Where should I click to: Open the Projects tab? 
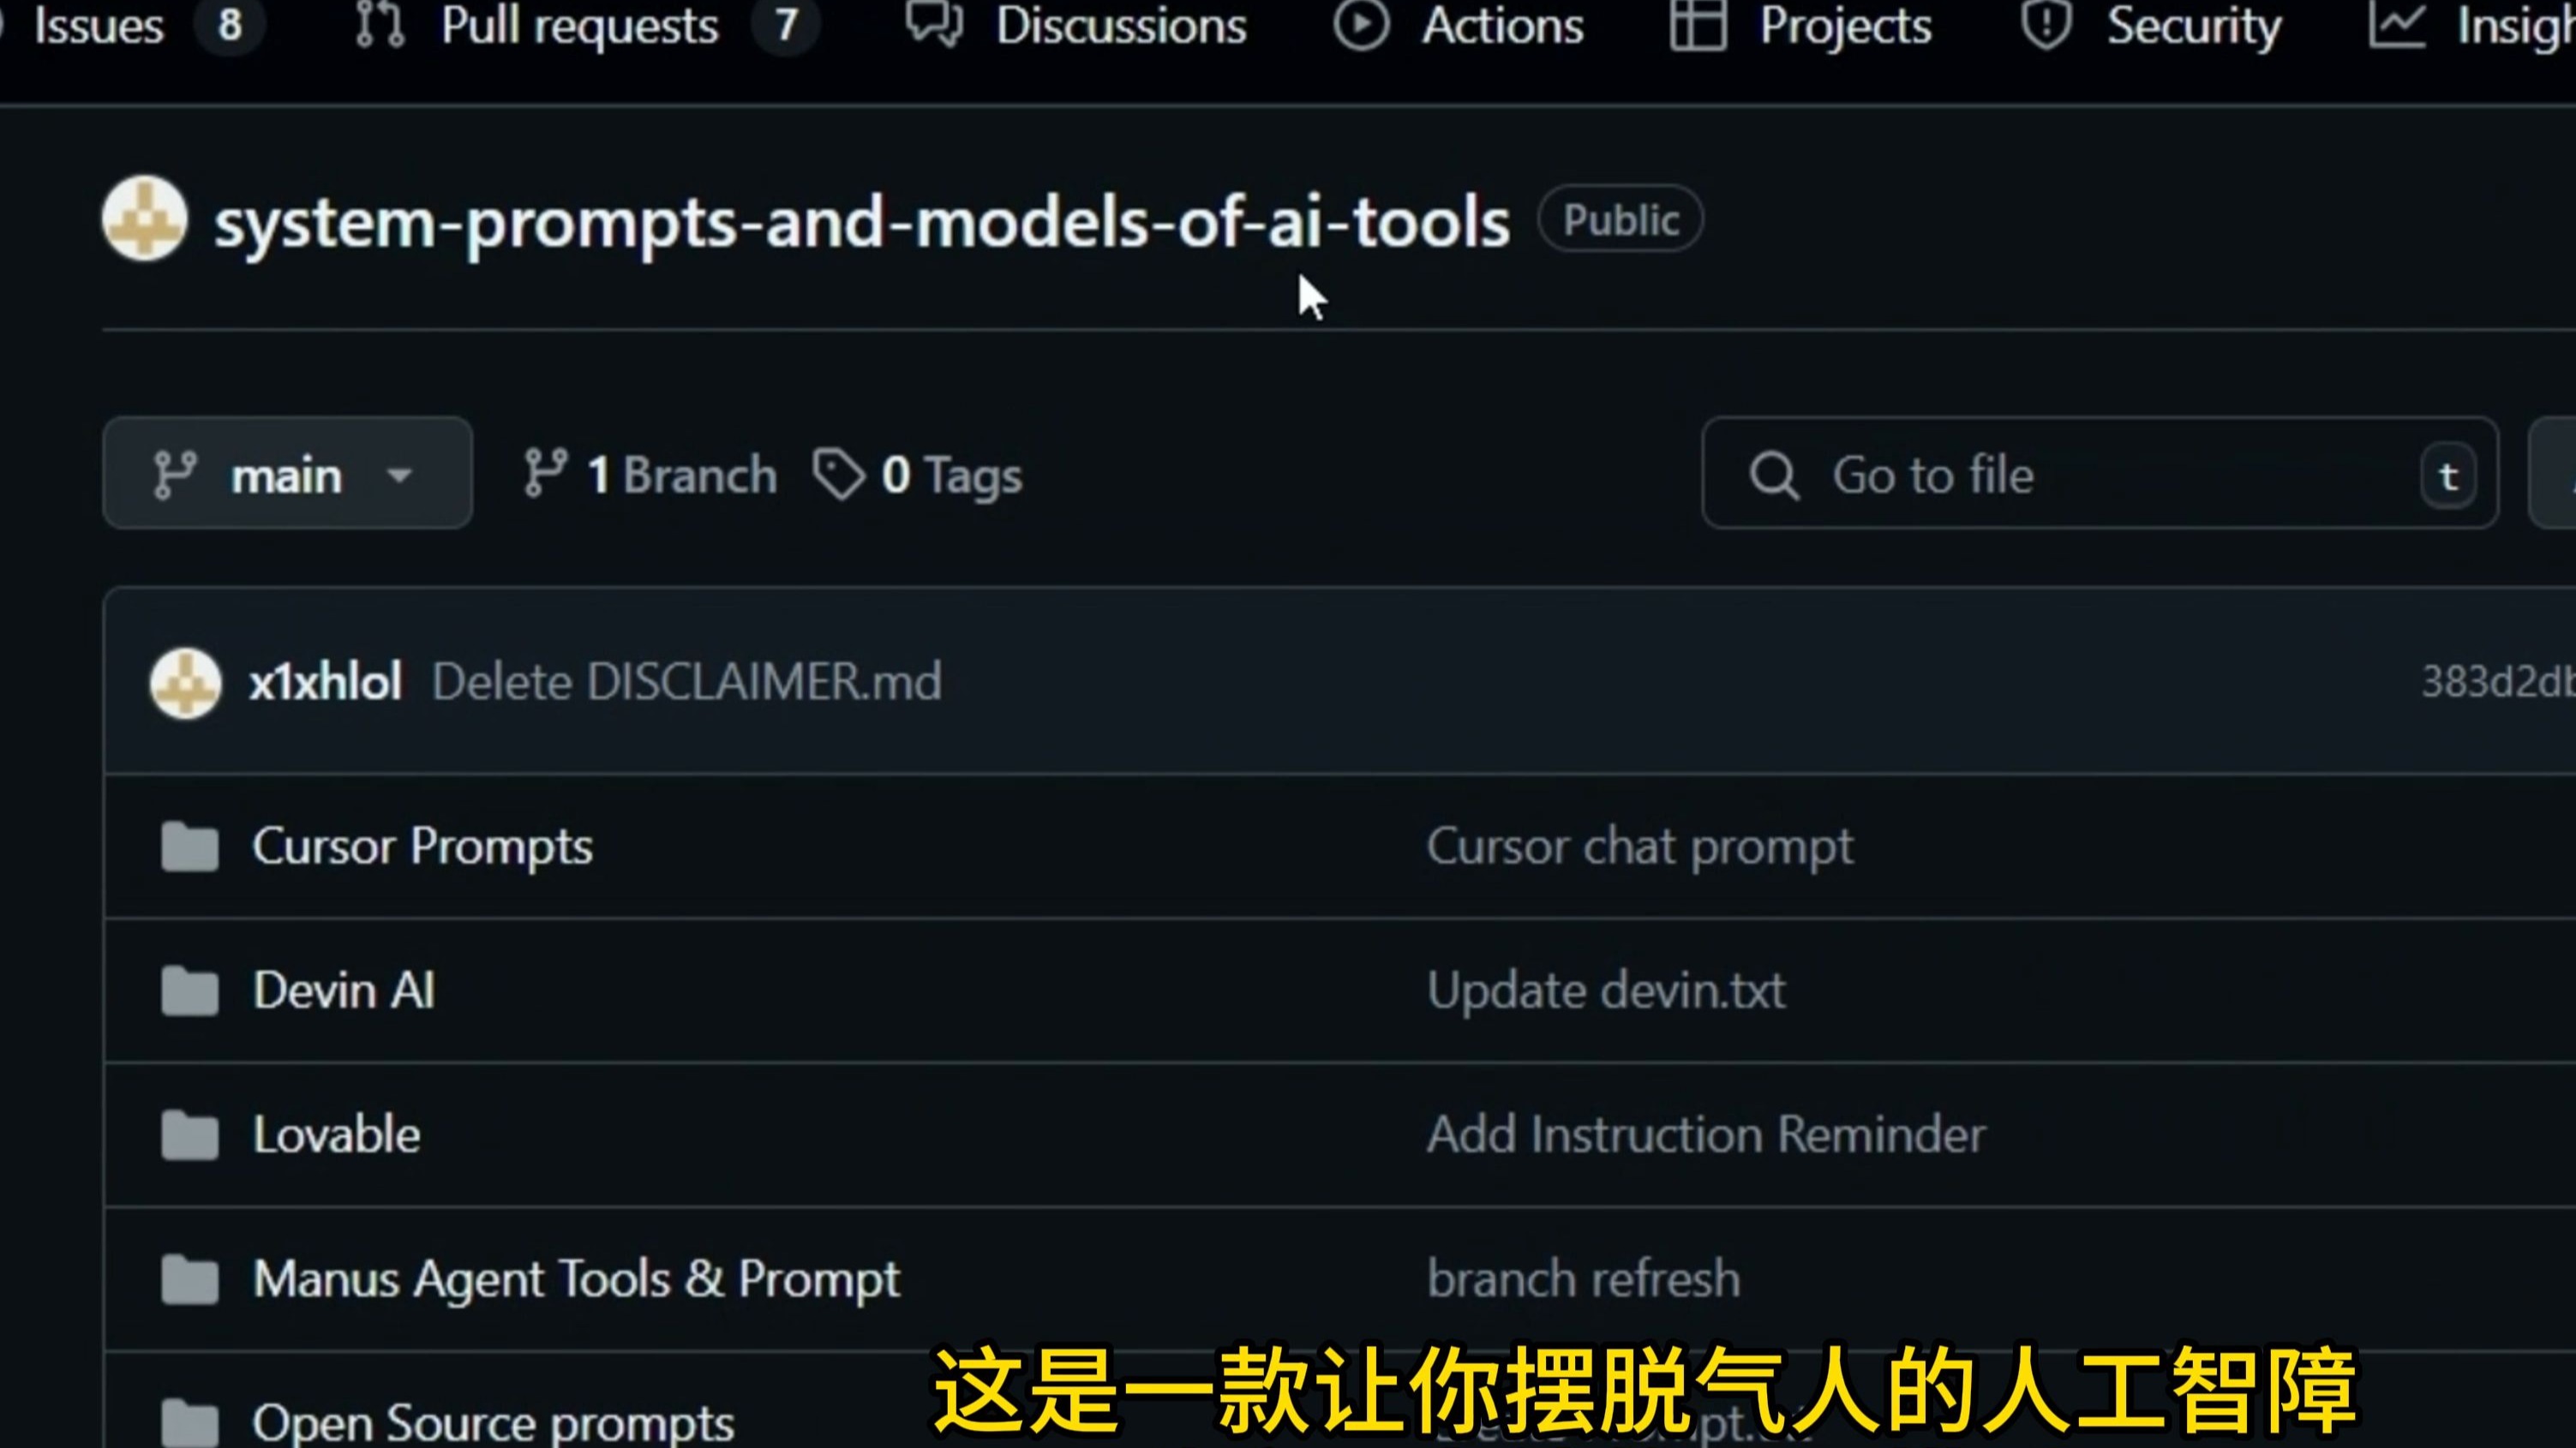[x=1801, y=26]
